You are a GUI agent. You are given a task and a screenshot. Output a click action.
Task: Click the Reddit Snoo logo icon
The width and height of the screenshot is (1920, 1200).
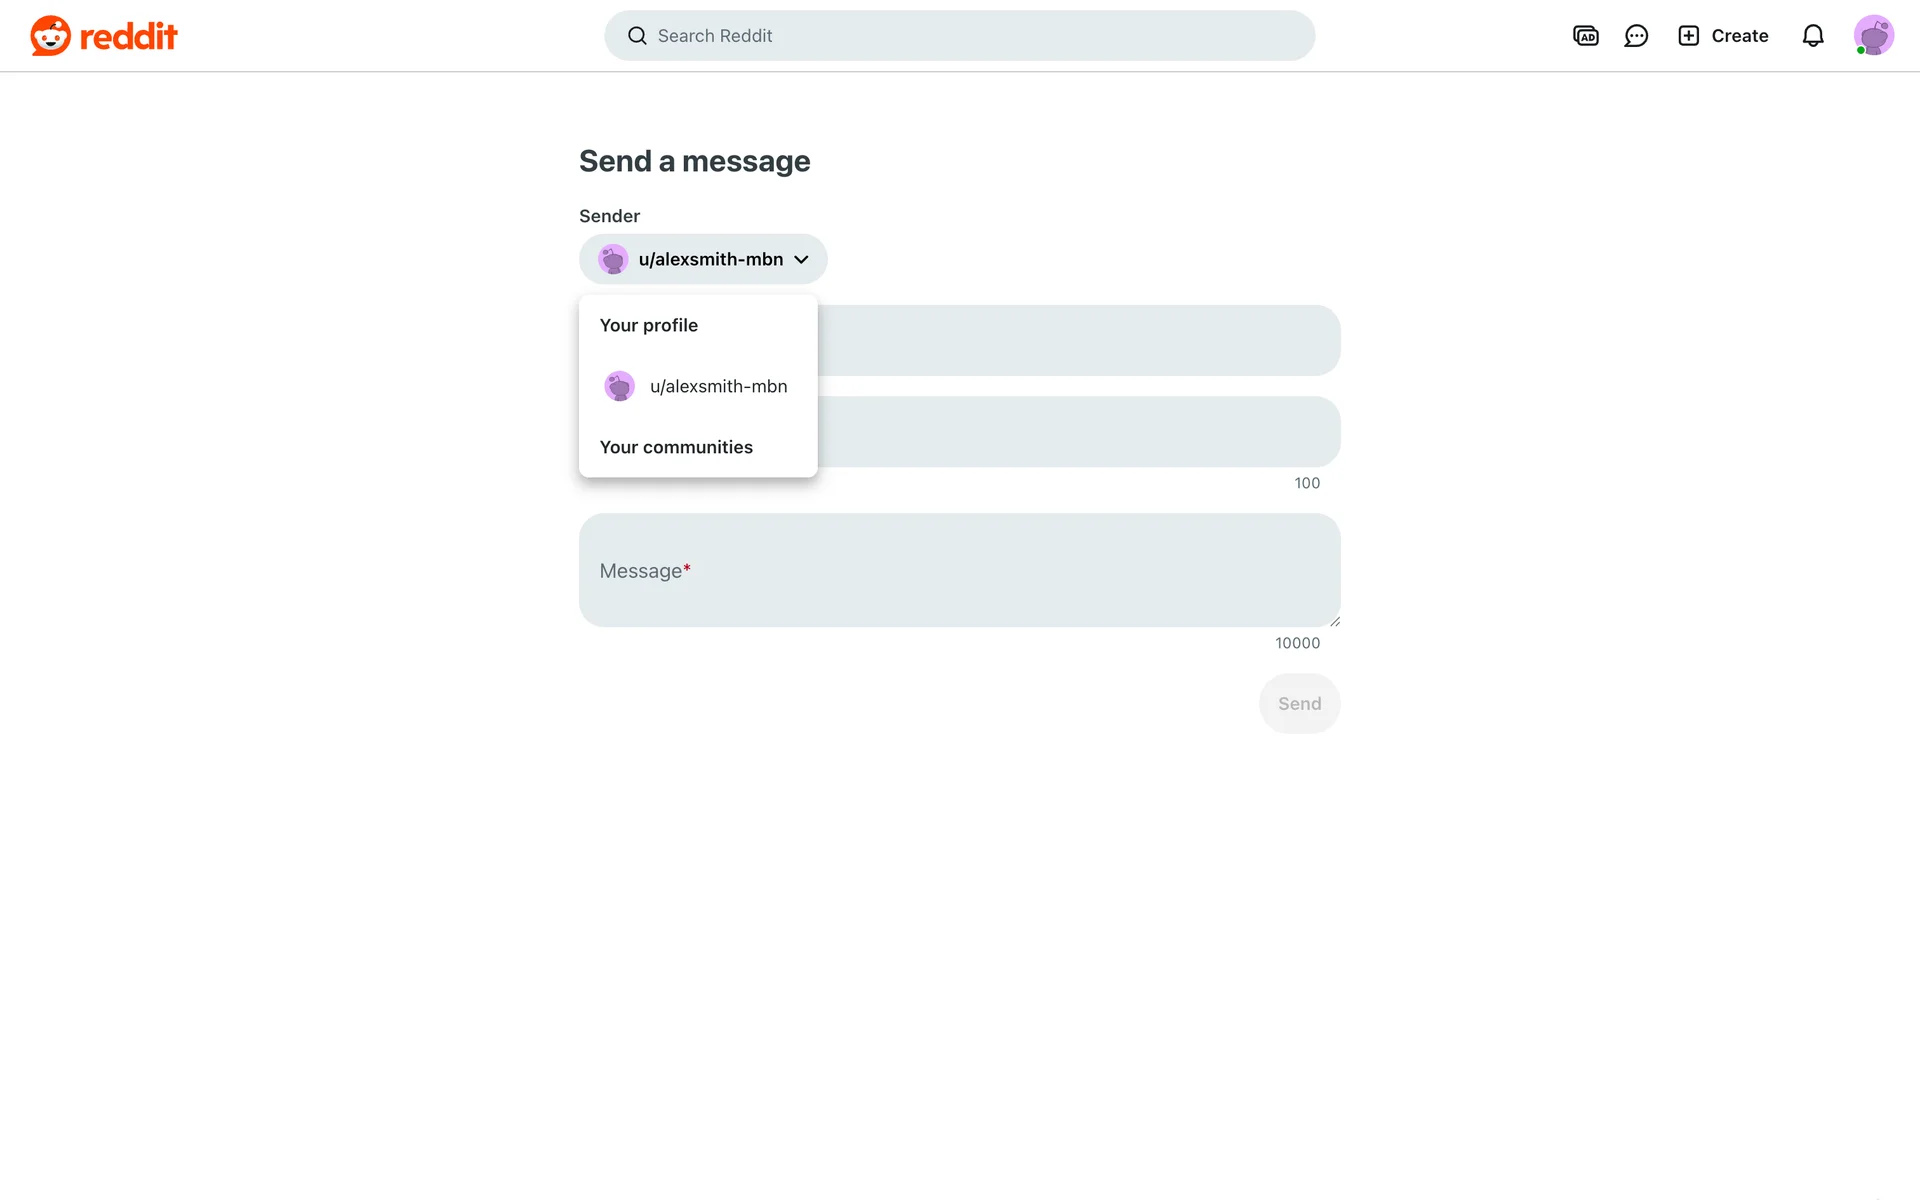point(50,36)
